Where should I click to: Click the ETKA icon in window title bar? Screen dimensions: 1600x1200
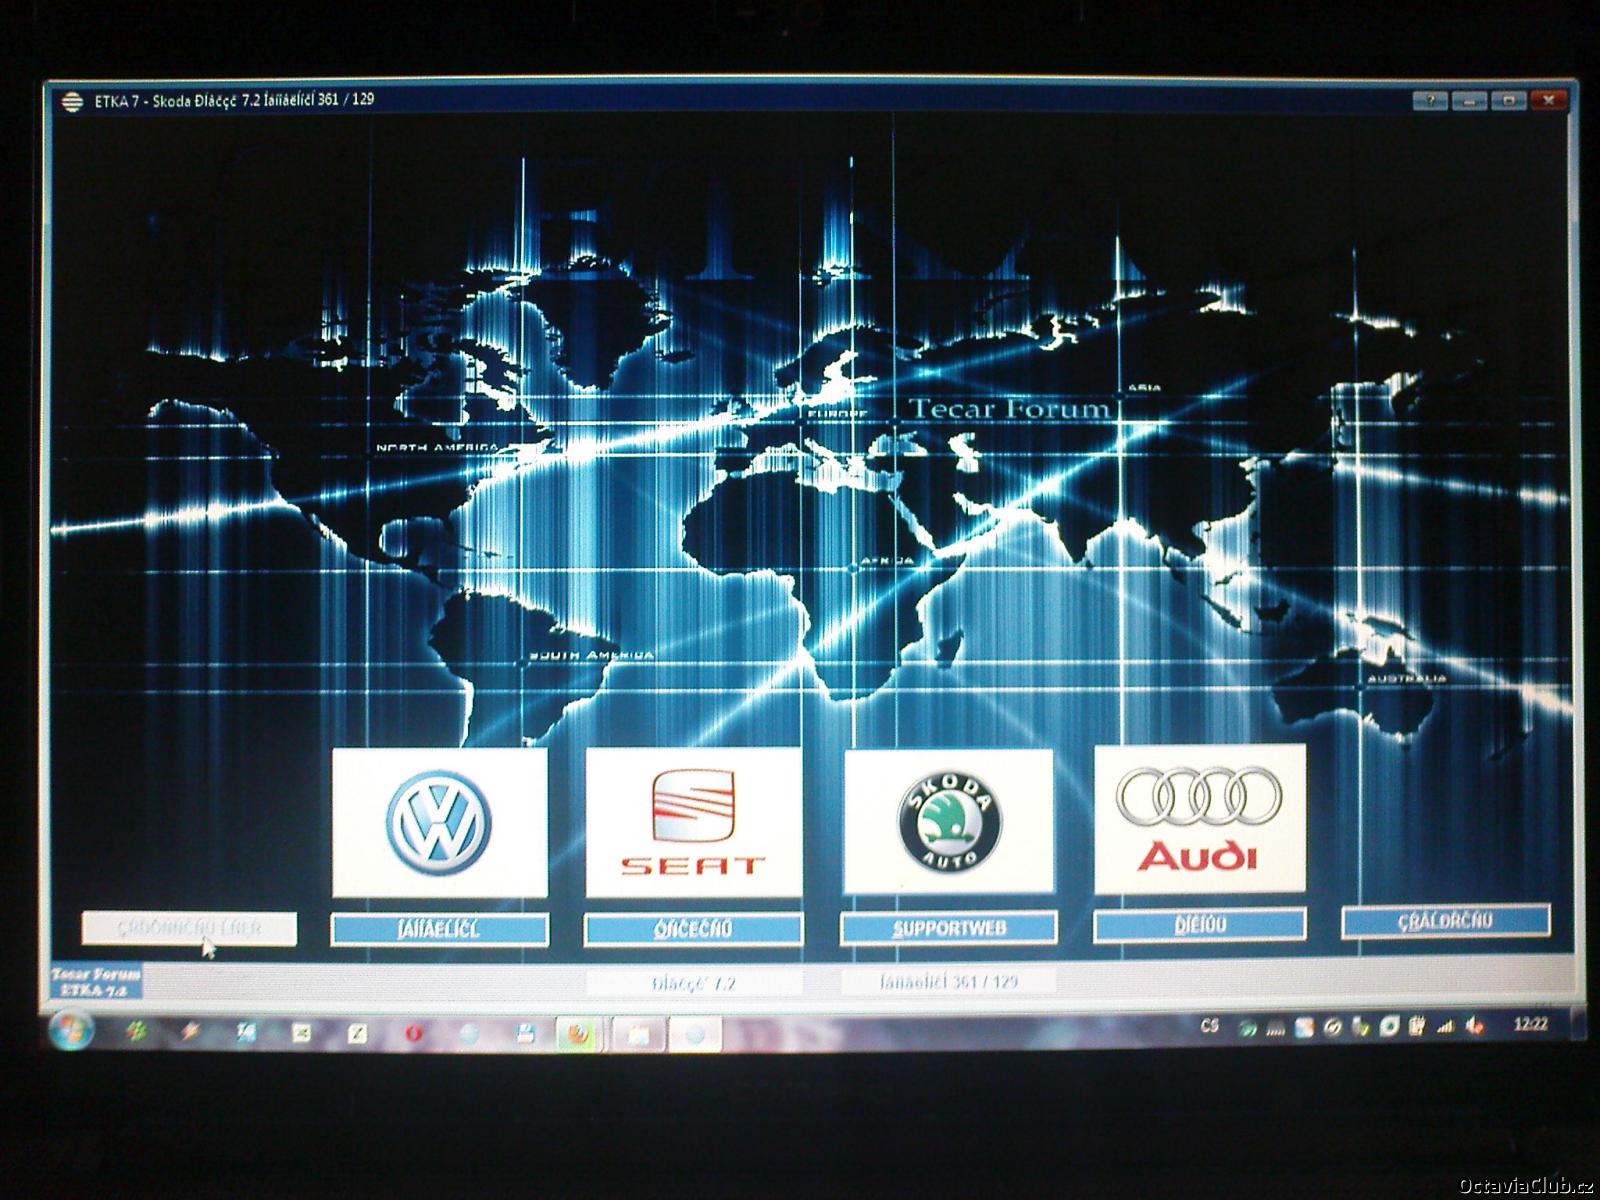[71, 101]
